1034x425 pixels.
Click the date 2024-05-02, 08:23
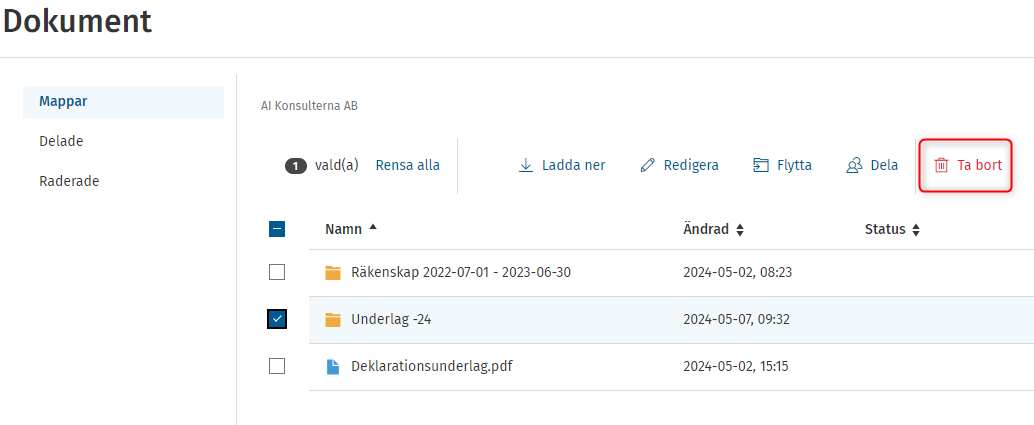click(x=737, y=273)
